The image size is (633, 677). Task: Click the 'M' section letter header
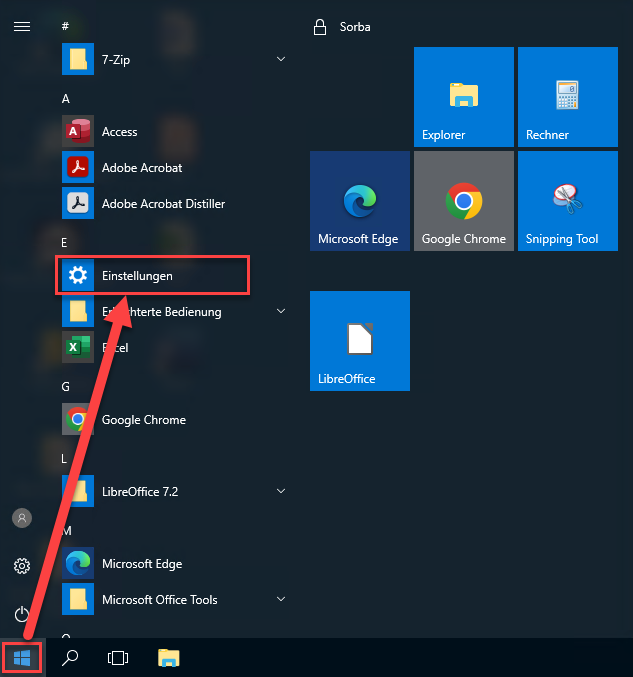coord(66,531)
